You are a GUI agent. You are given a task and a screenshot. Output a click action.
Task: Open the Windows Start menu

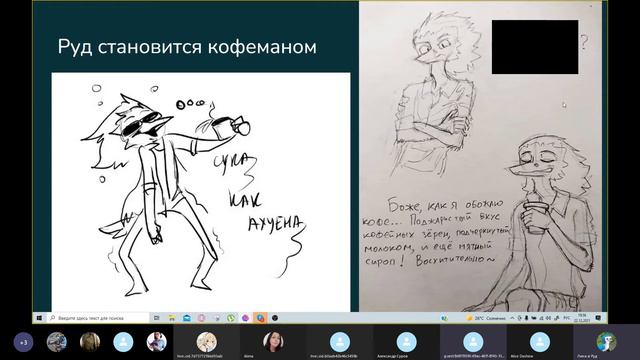pos(39,318)
